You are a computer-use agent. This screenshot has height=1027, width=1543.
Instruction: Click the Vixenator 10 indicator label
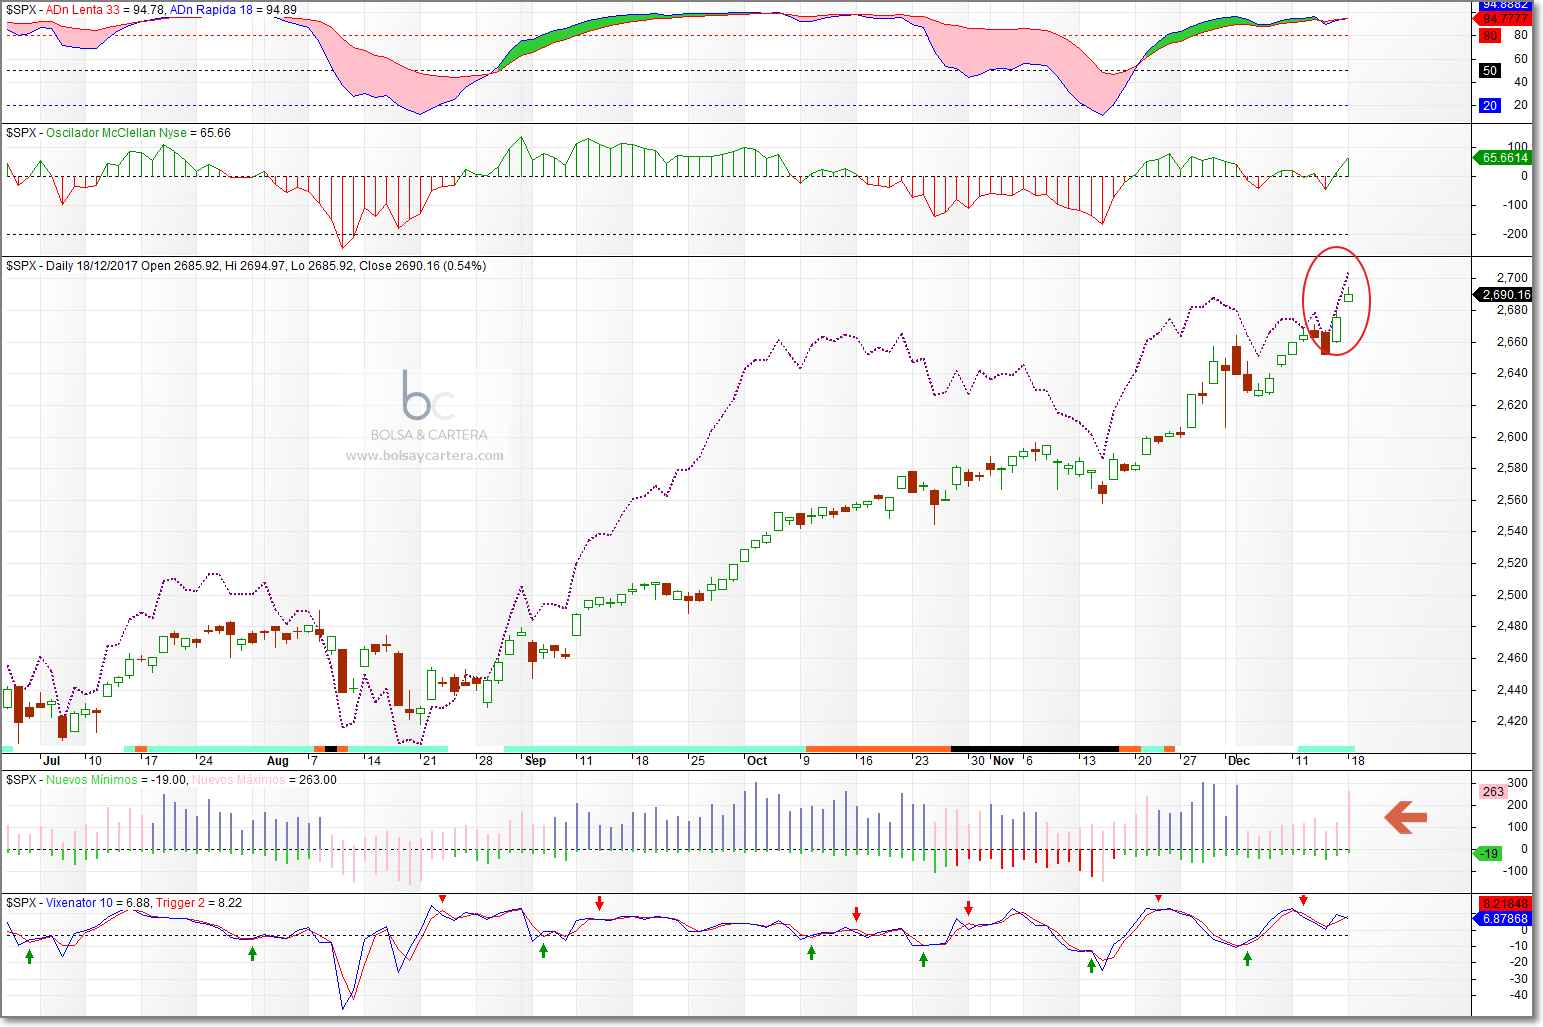79,903
